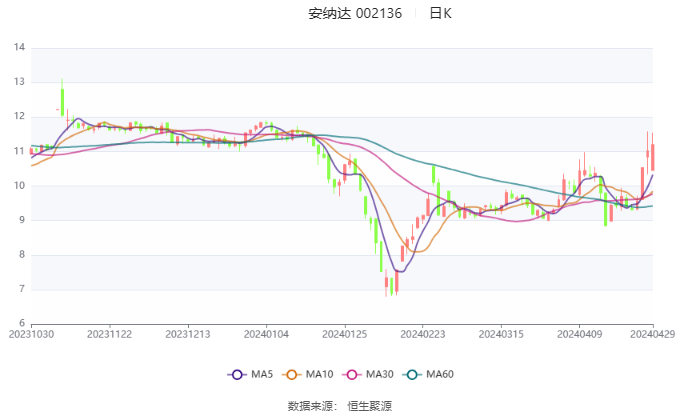Click the teal MA60 legend circle marker
The width and height of the screenshot is (680, 413).
pyautogui.click(x=413, y=374)
